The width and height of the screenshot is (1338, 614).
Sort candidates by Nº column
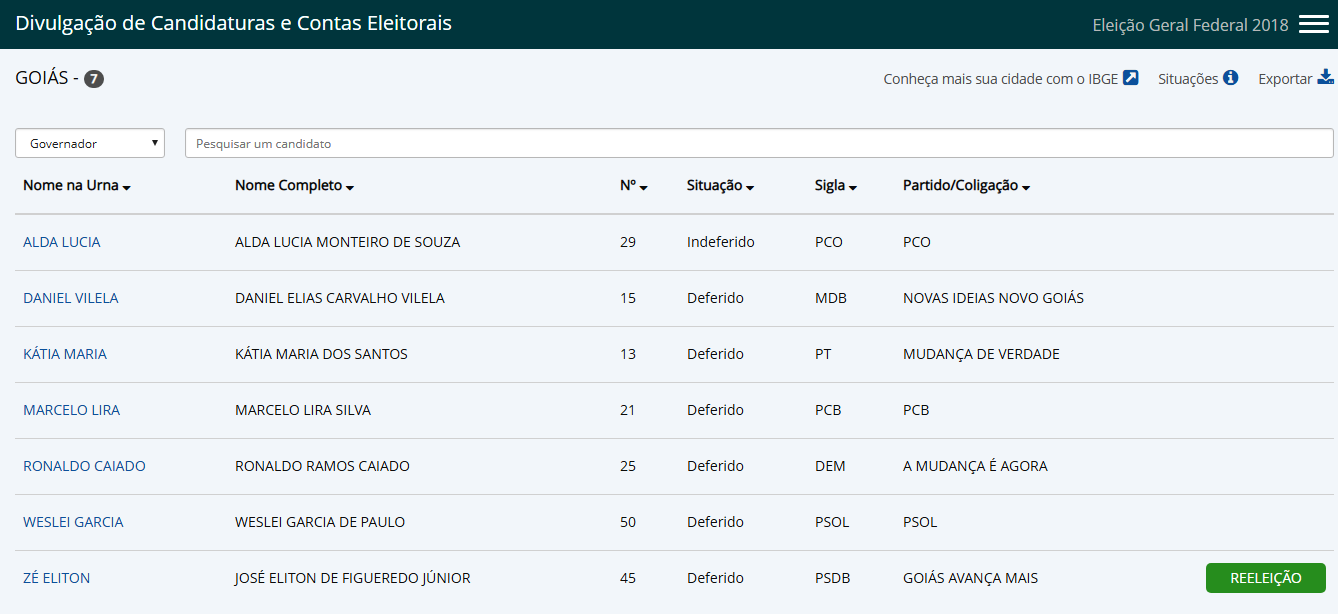click(633, 185)
